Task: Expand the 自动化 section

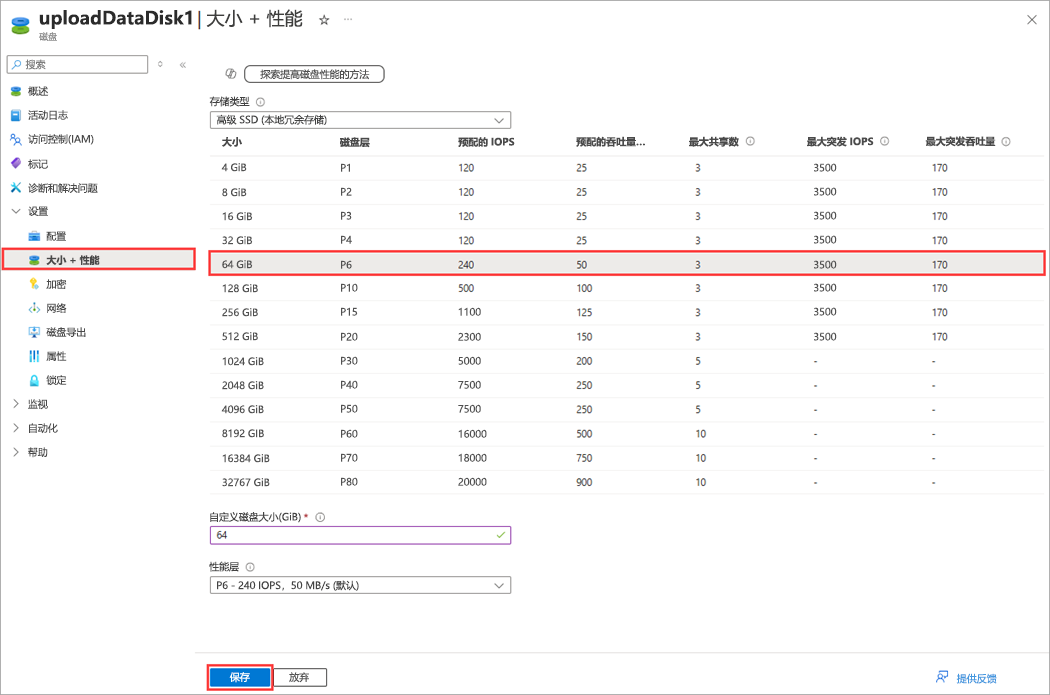Action: pos(16,428)
